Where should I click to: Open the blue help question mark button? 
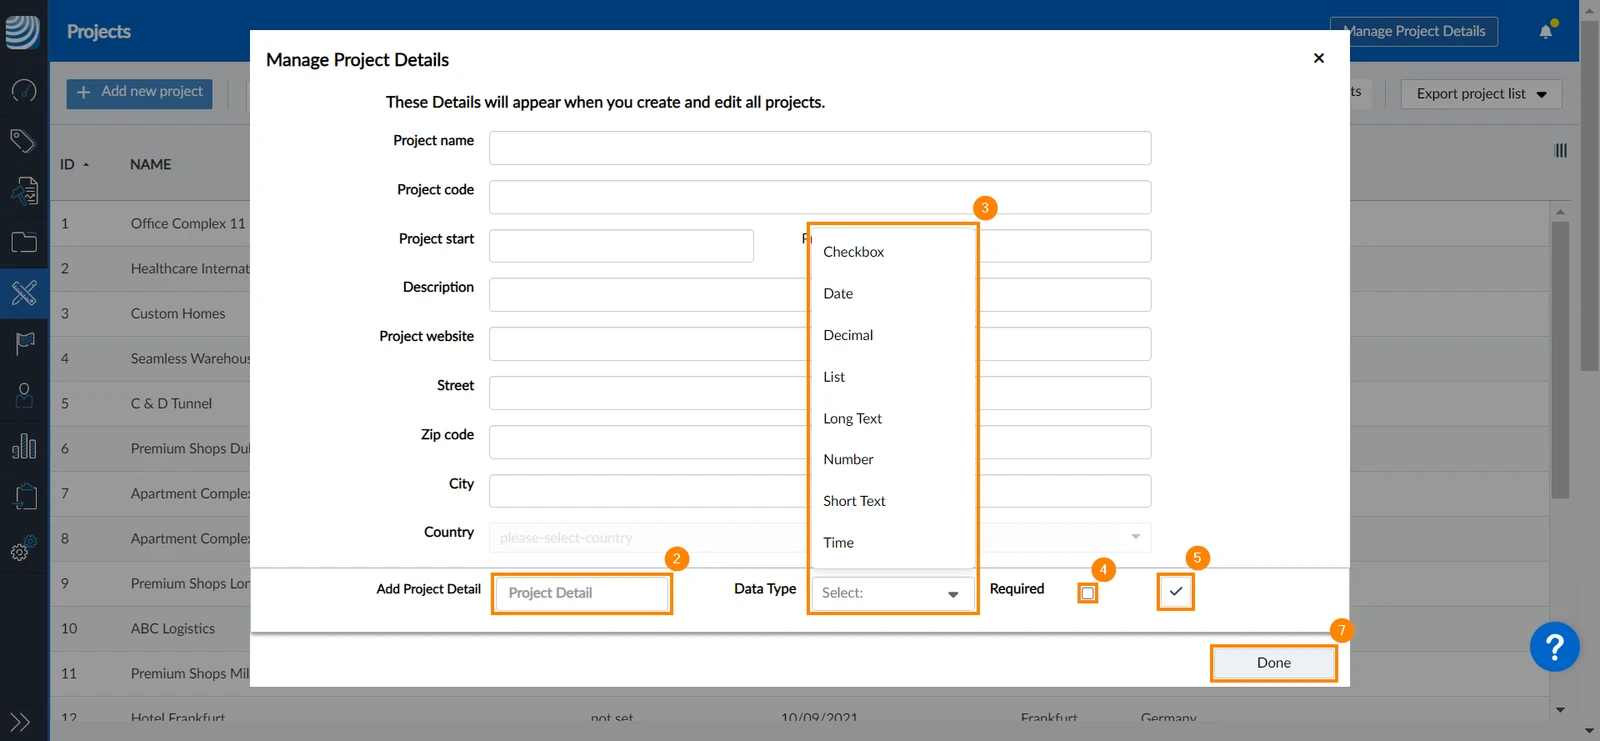[x=1554, y=647]
